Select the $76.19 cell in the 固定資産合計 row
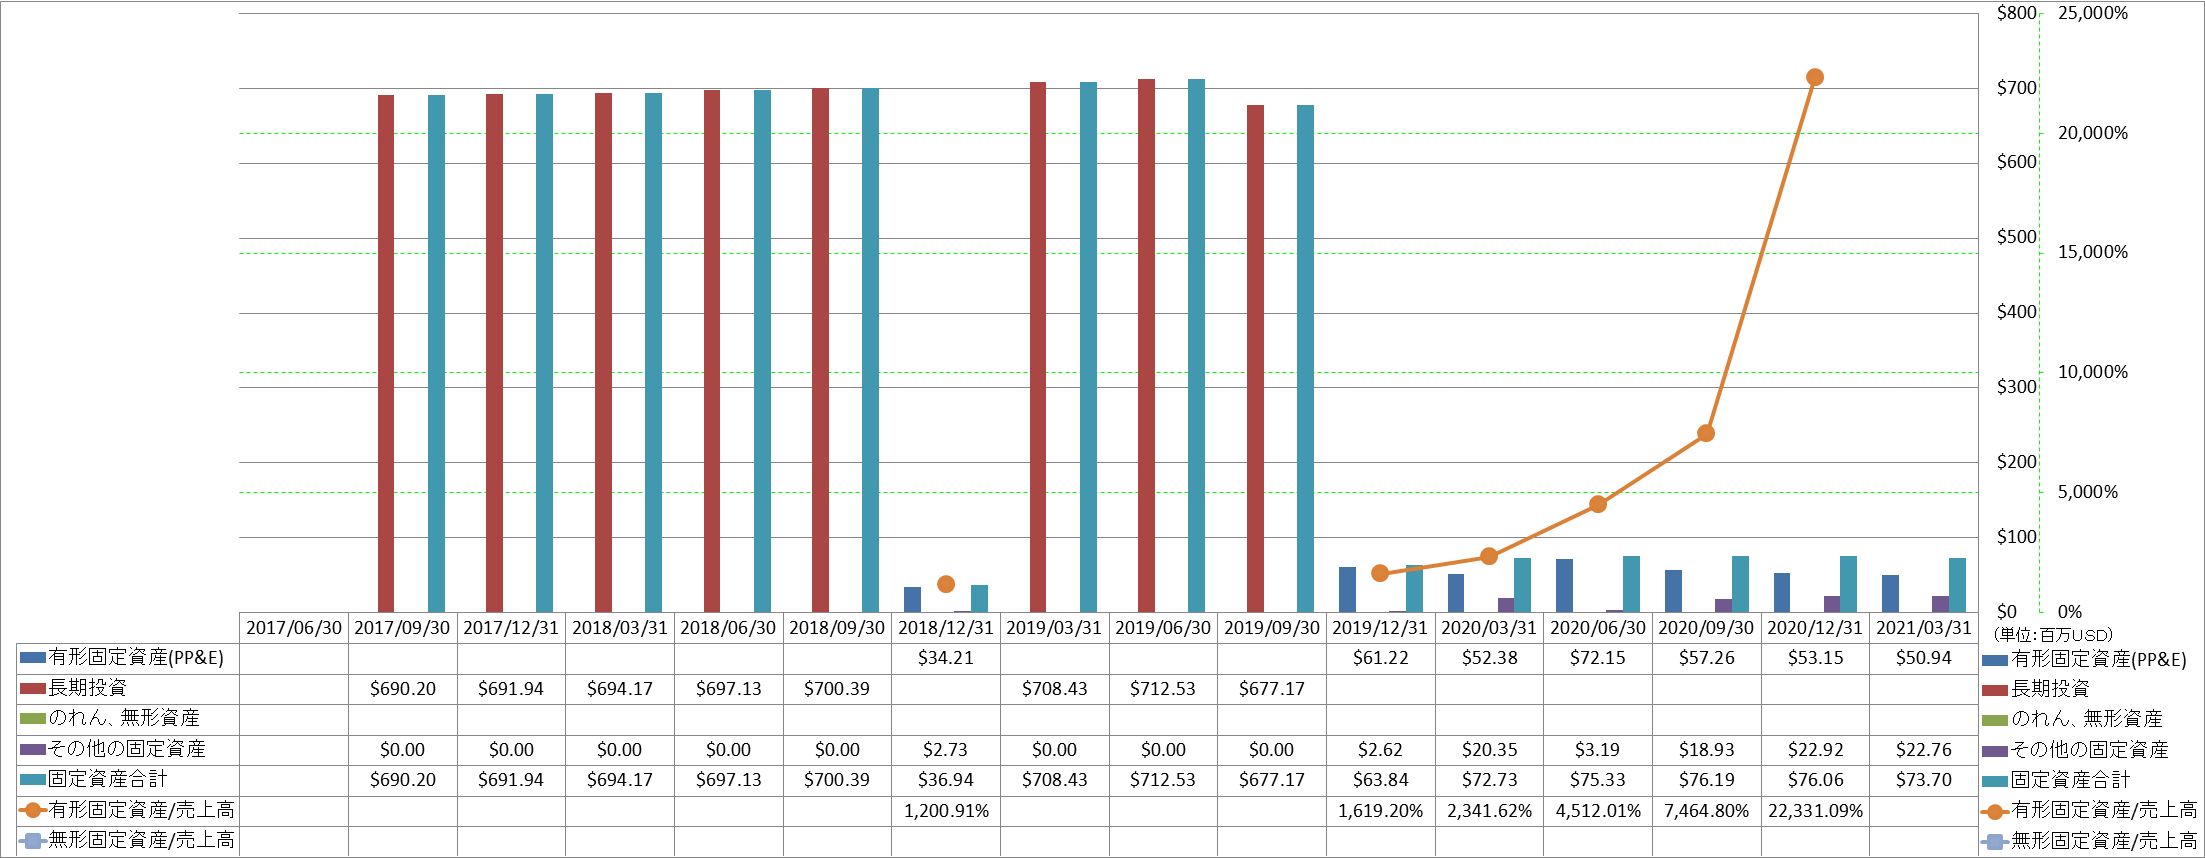This screenshot has width=2205, height=858. [1706, 780]
